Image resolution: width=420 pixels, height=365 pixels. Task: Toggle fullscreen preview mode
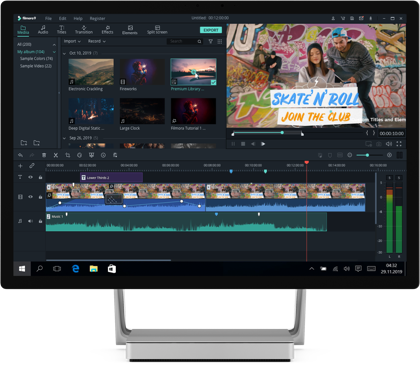399,144
